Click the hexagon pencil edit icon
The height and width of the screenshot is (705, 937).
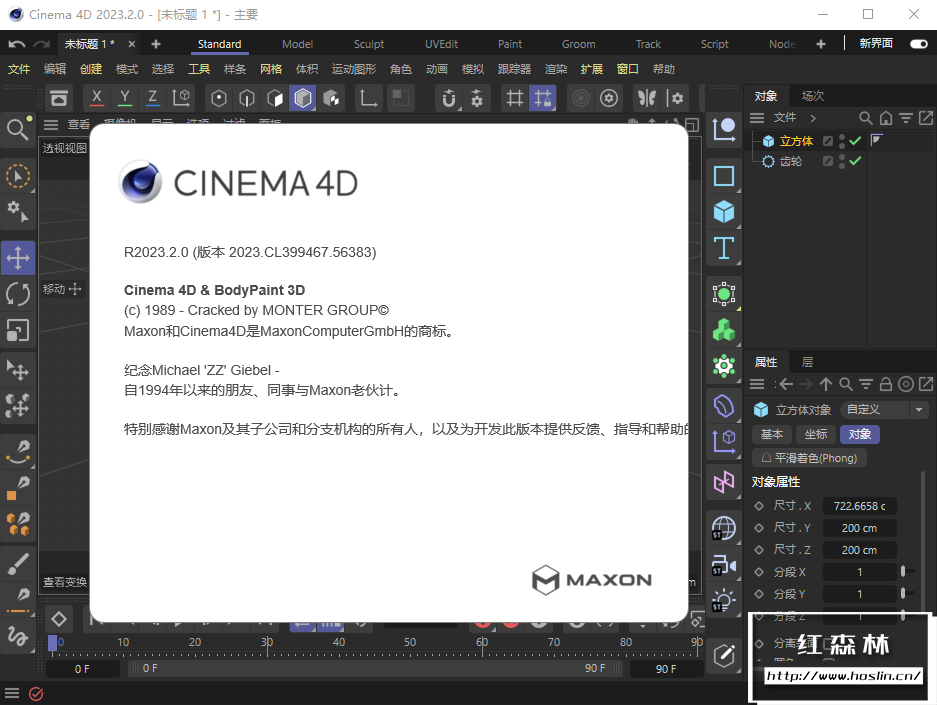pyautogui.click(x=724, y=655)
